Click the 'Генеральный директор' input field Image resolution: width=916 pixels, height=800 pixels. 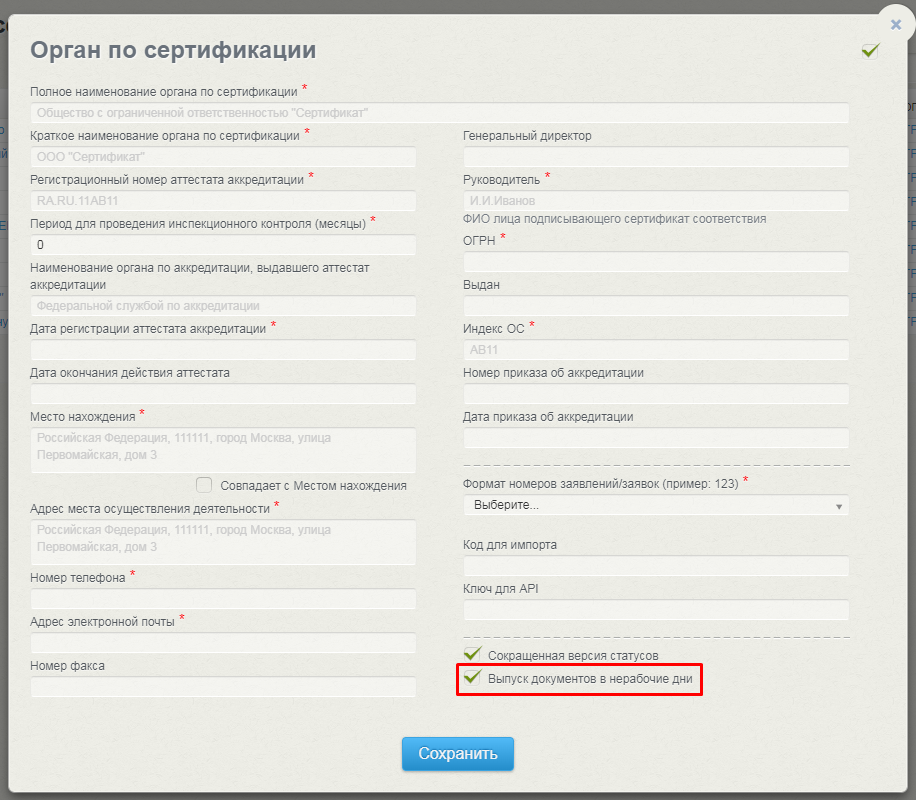click(x=656, y=157)
